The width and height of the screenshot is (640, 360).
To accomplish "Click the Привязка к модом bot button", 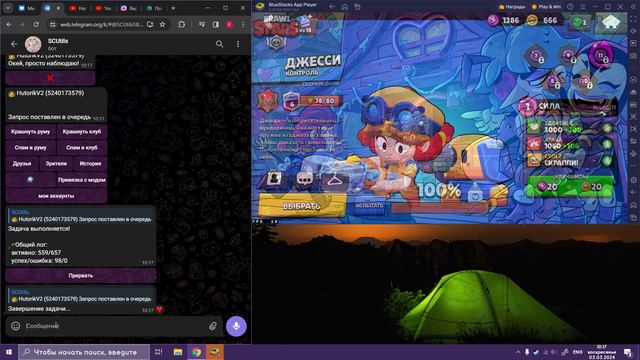I will tap(82, 180).
